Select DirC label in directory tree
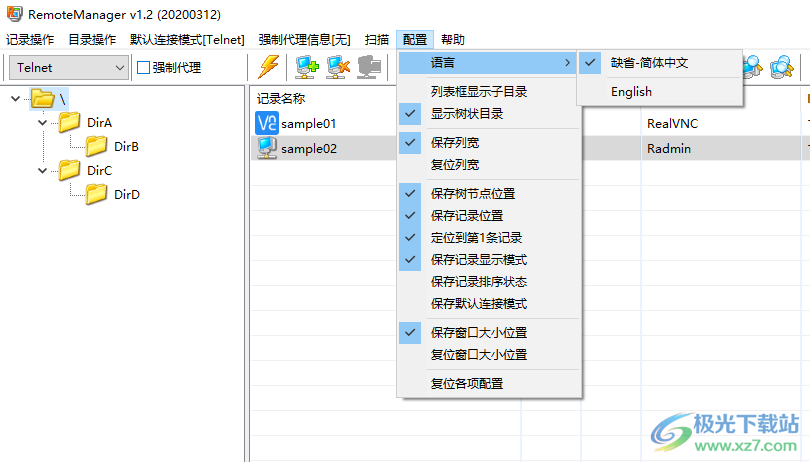Viewport: 810px width, 462px height. (x=99, y=171)
